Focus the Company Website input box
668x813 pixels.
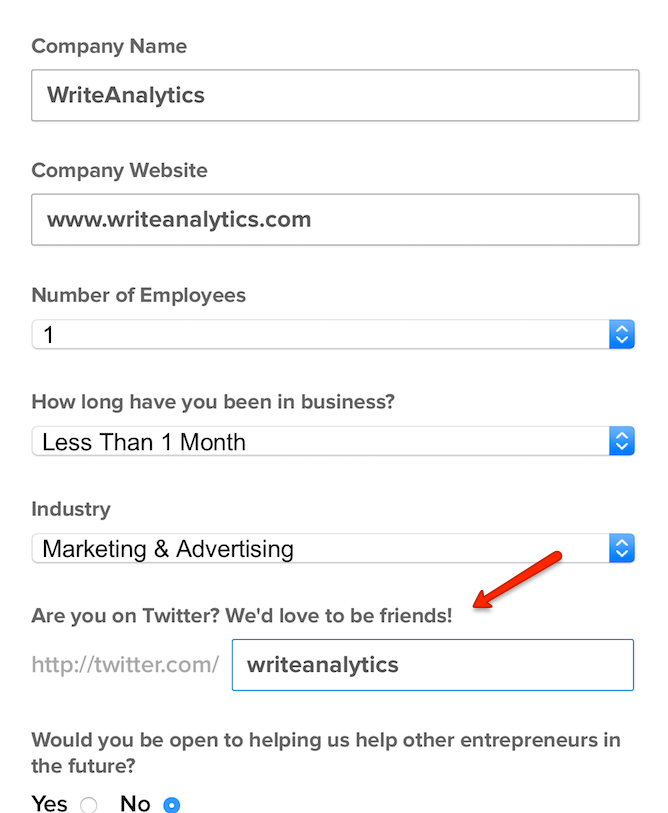click(335, 219)
